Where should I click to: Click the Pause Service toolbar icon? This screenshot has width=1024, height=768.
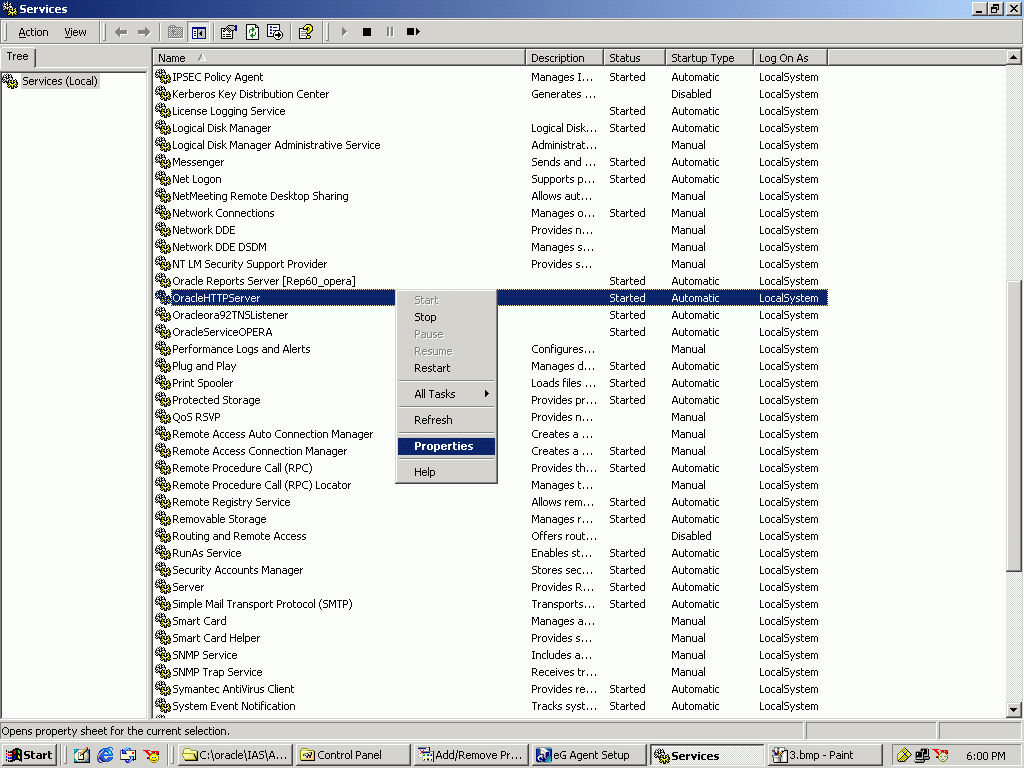390,31
